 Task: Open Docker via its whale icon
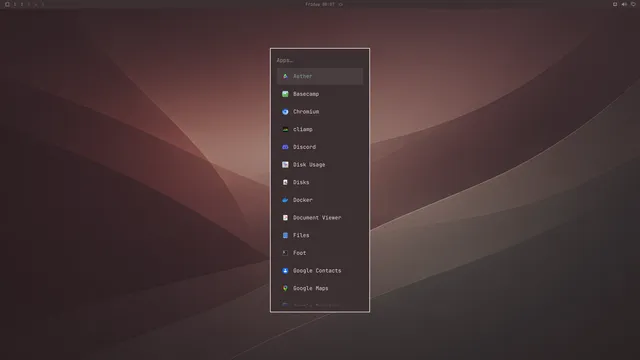[285, 200]
